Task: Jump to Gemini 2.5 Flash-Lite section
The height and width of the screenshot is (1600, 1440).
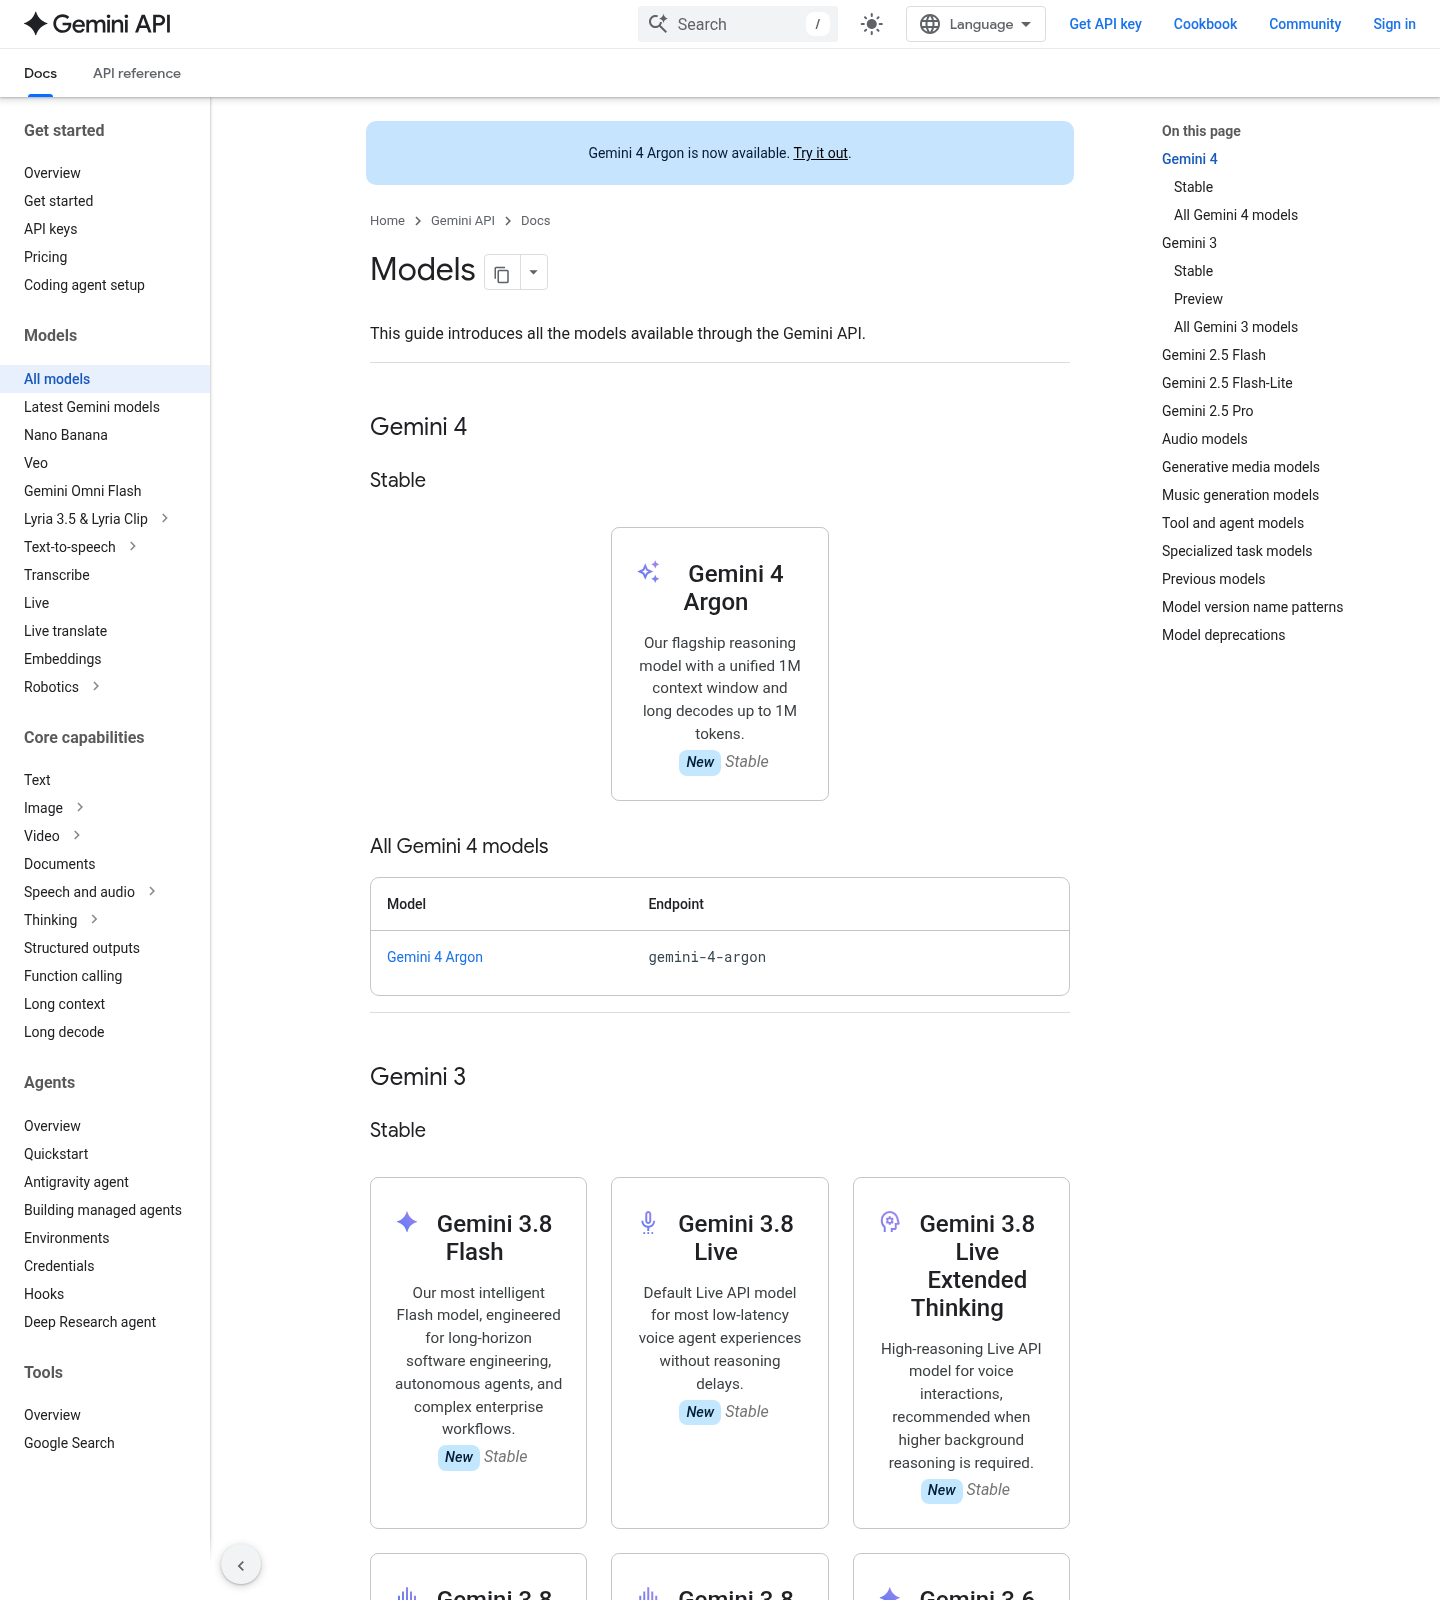Action: click(x=1227, y=383)
